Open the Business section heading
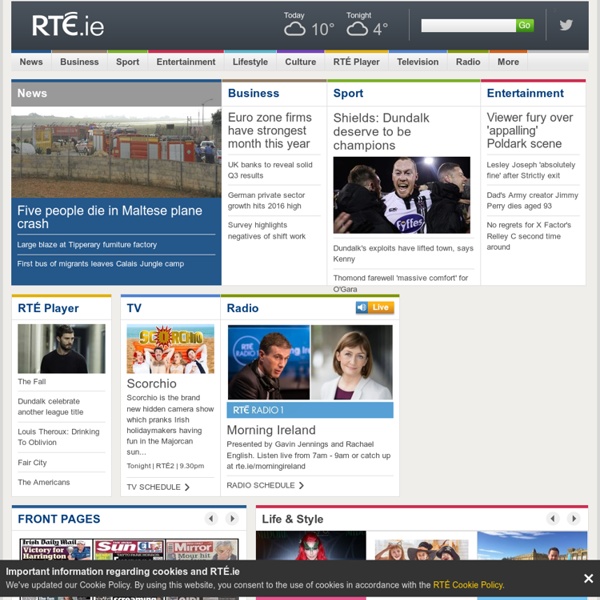Screen dimensions: 600x600 (253, 93)
